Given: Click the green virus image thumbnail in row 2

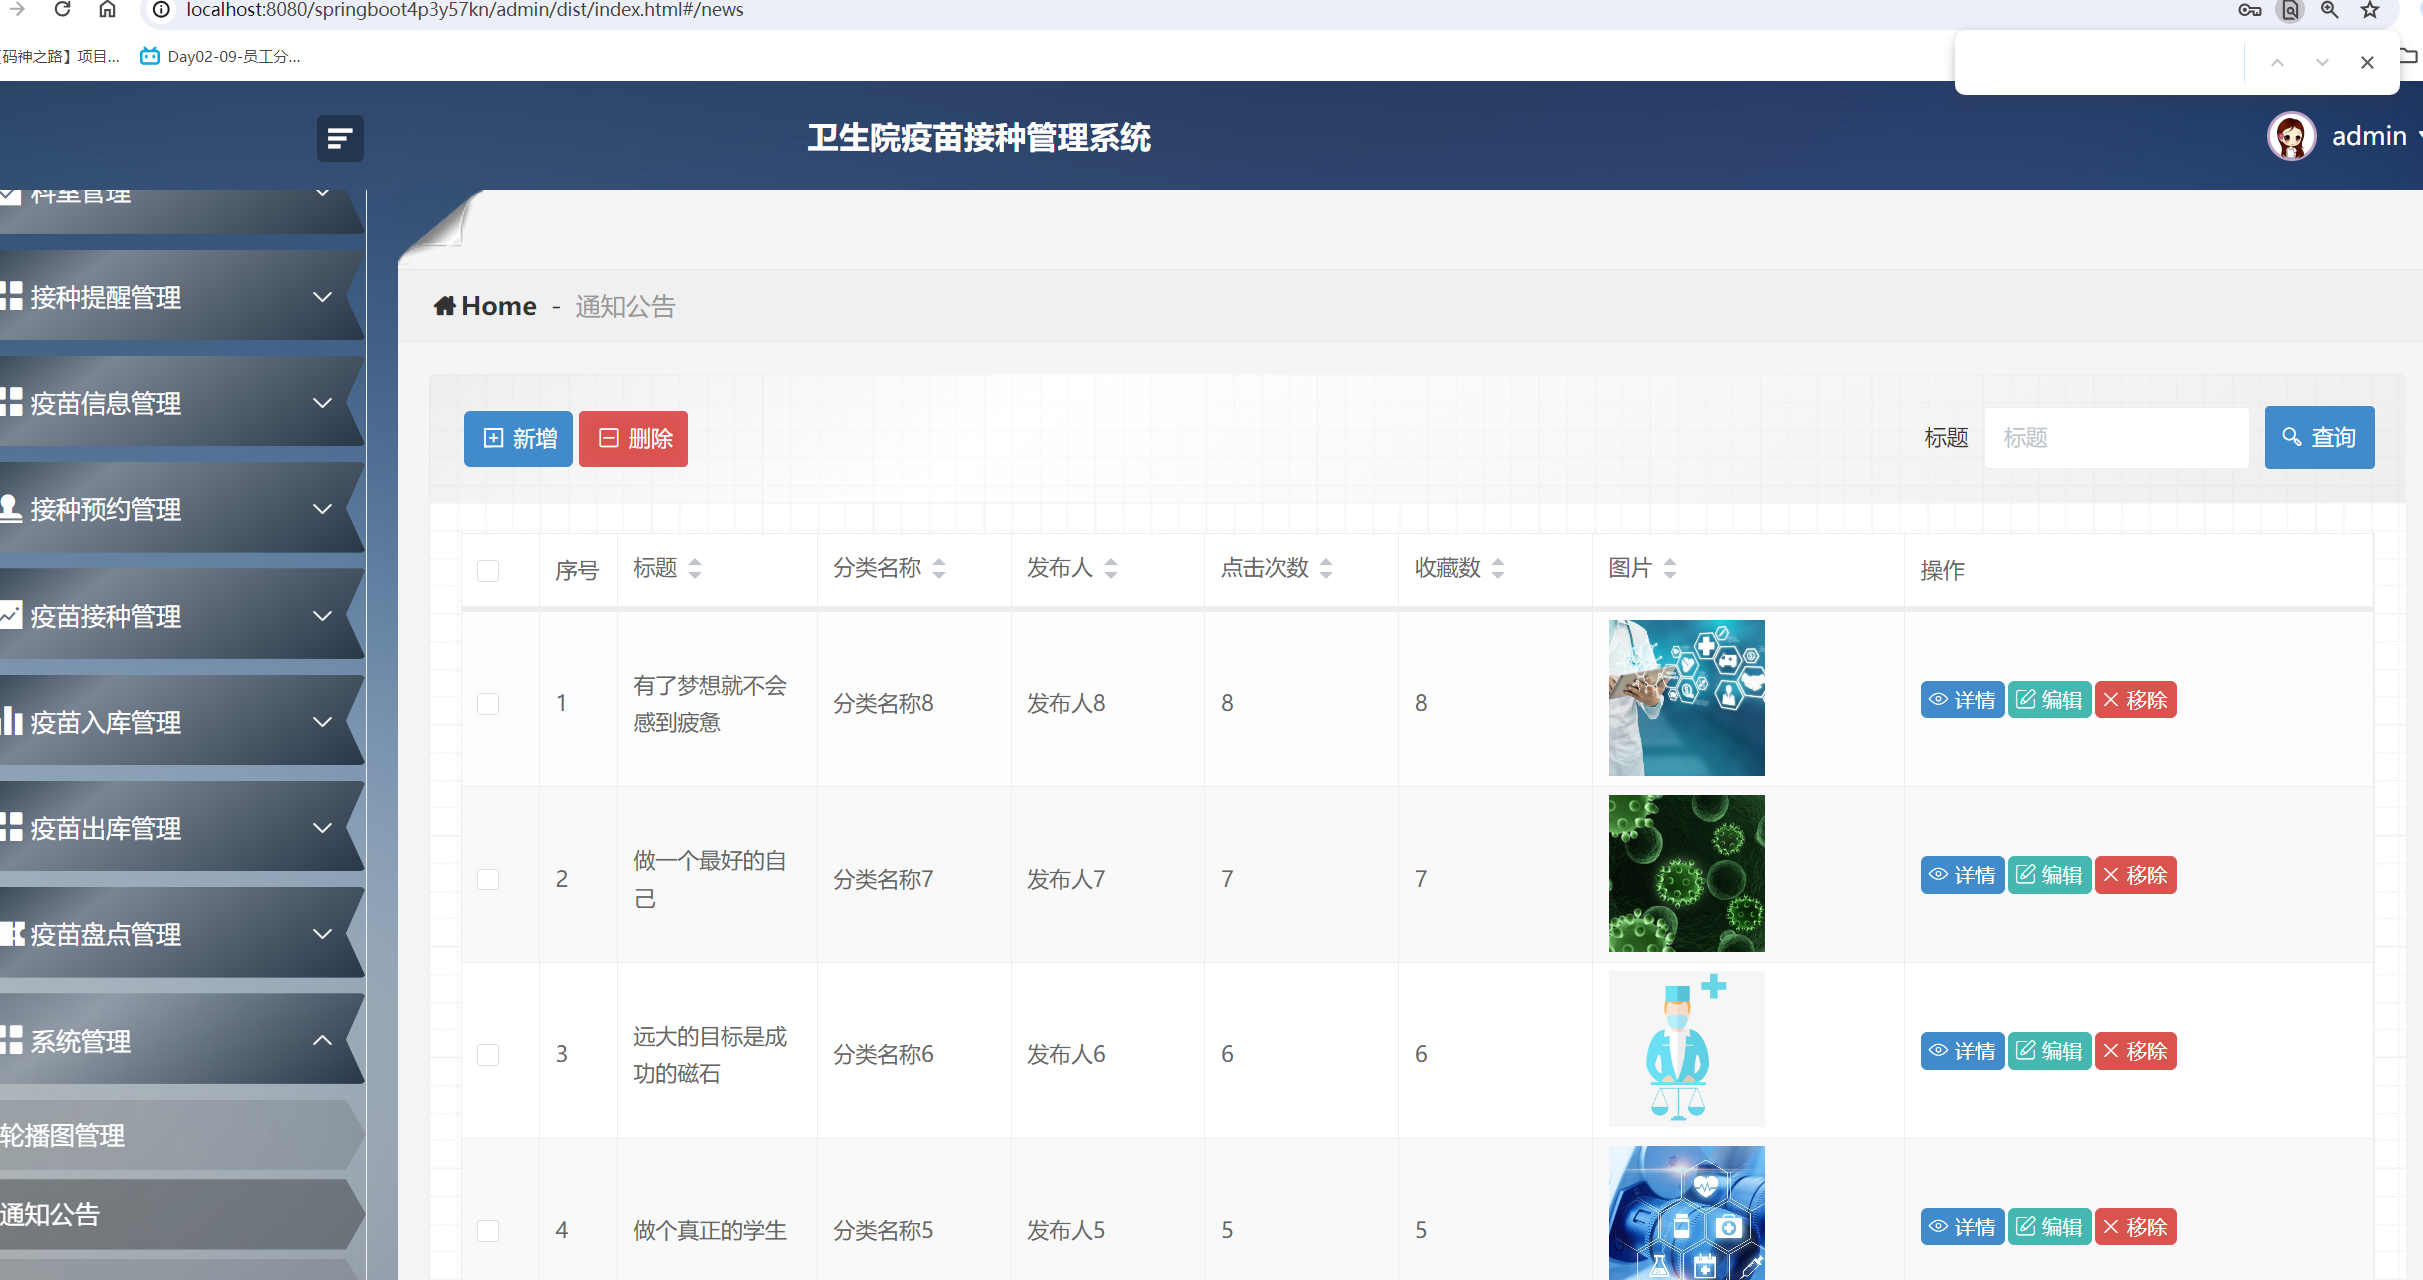Looking at the screenshot, I should coord(1686,873).
